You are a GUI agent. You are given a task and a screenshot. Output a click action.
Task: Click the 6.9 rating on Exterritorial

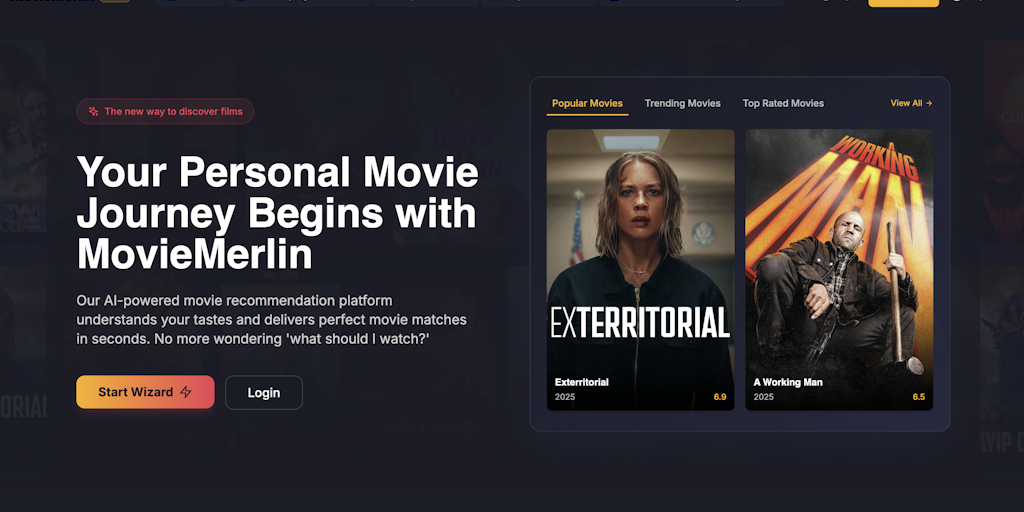[x=720, y=397]
